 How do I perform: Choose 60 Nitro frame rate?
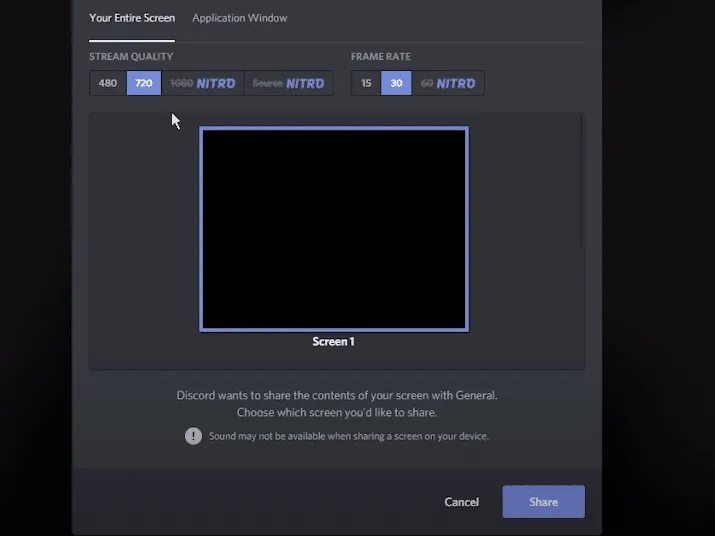coord(448,83)
